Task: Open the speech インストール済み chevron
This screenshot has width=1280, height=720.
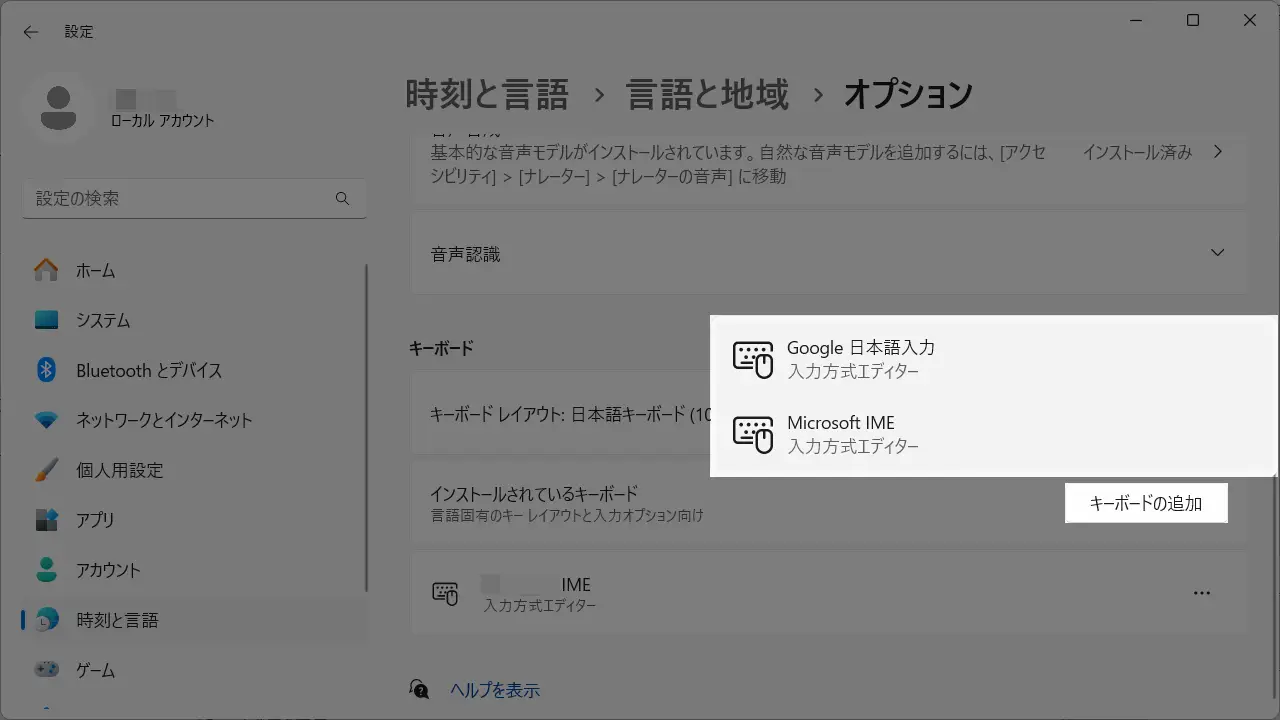Action: point(1217,152)
